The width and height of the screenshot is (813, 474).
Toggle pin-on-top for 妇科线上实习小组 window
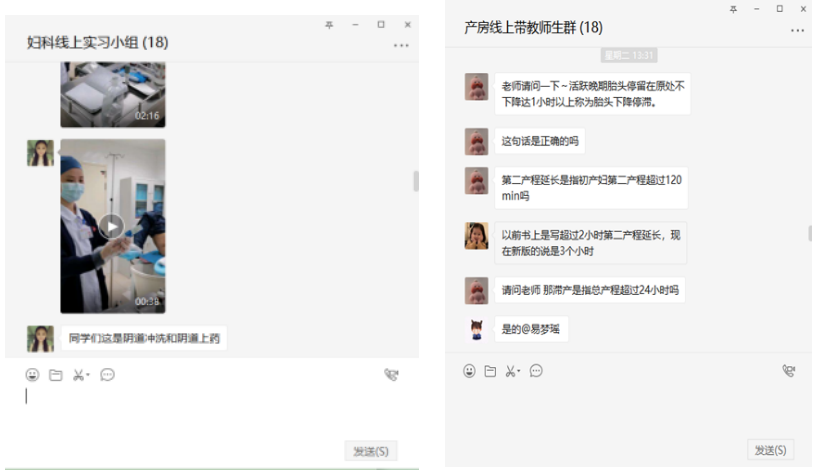click(x=330, y=24)
